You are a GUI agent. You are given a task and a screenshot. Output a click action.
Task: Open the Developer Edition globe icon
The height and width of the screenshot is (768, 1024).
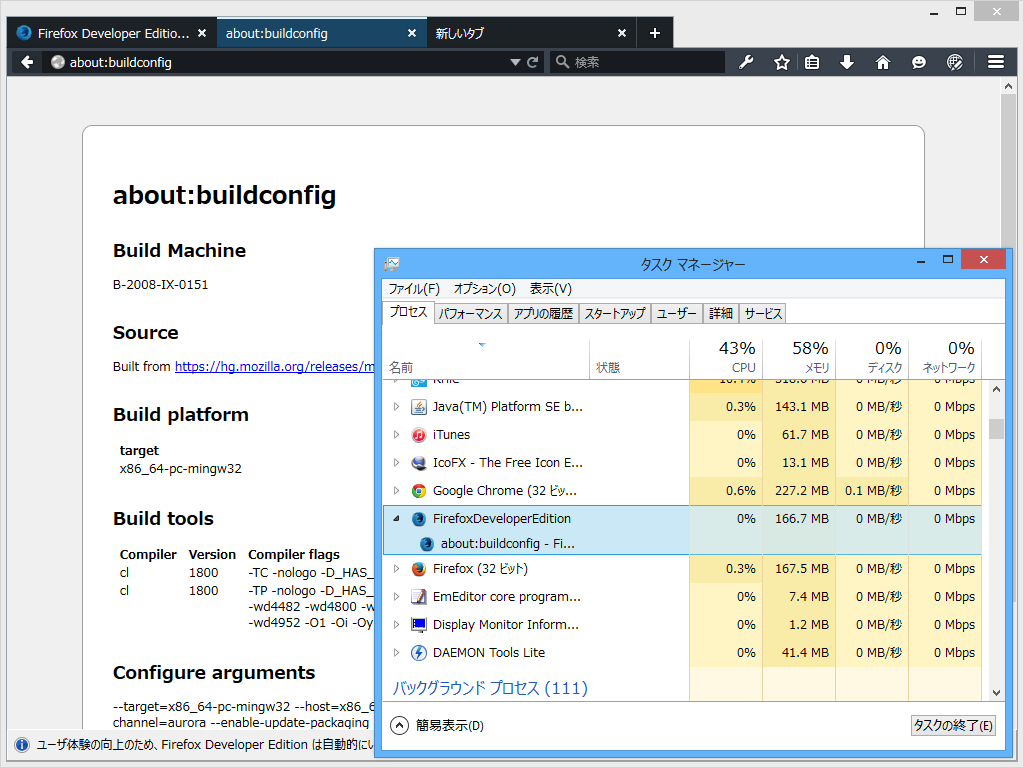click(955, 61)
